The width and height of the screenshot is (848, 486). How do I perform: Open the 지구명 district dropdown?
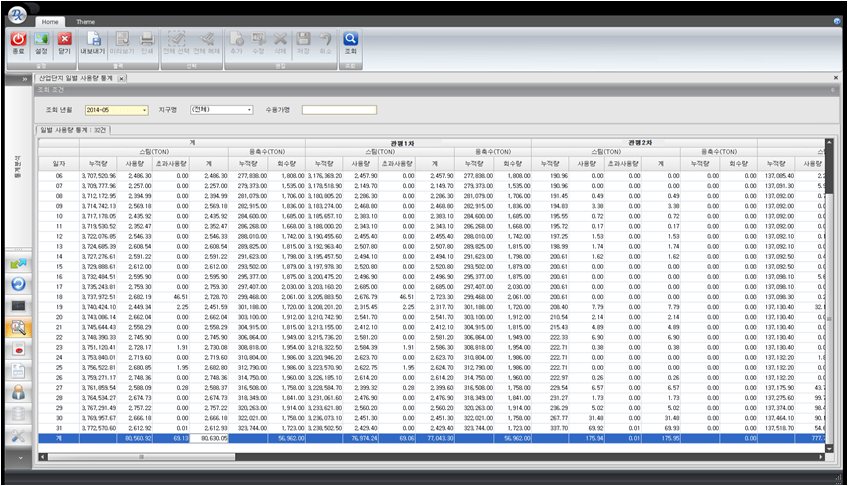pos(228,110)
